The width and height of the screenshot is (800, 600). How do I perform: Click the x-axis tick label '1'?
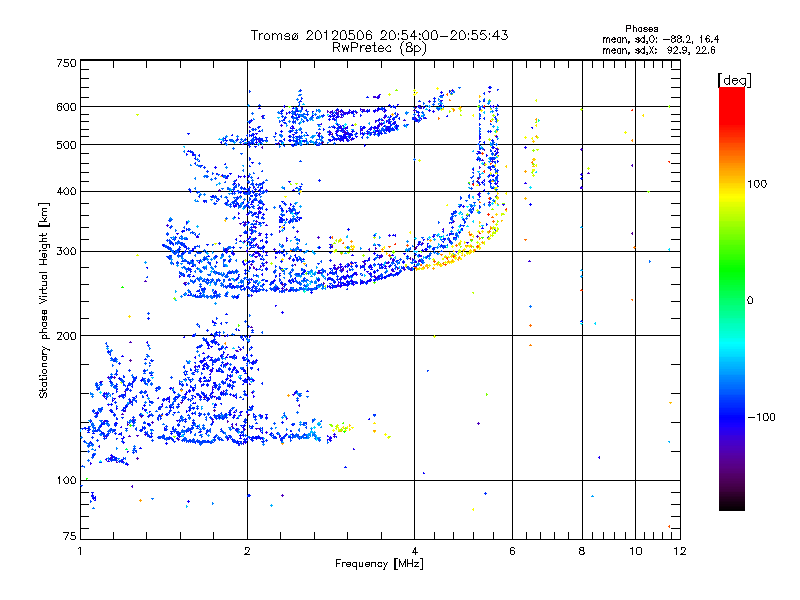click(x=80, y=551)
